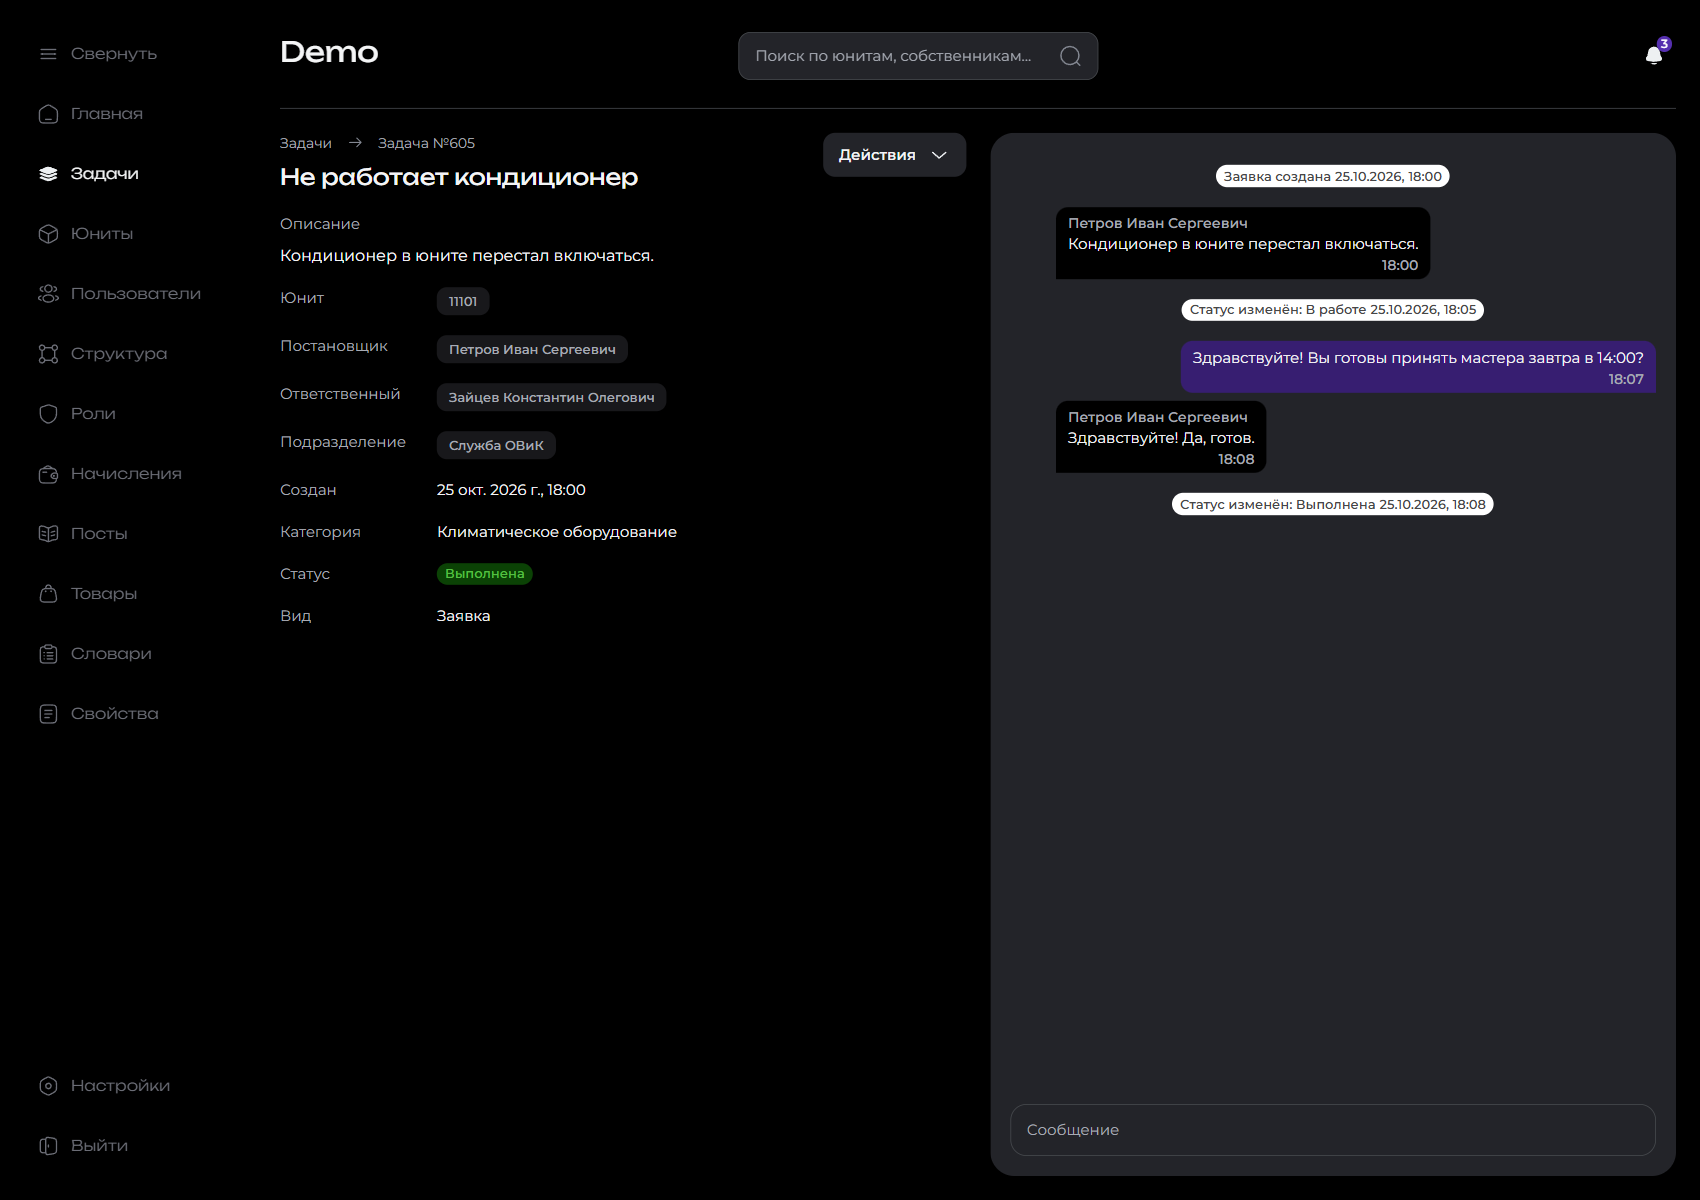1700x1200 pixels.
Task: Click '25 окт. 2026 г., 18:00' value
Action: [511, 490]
